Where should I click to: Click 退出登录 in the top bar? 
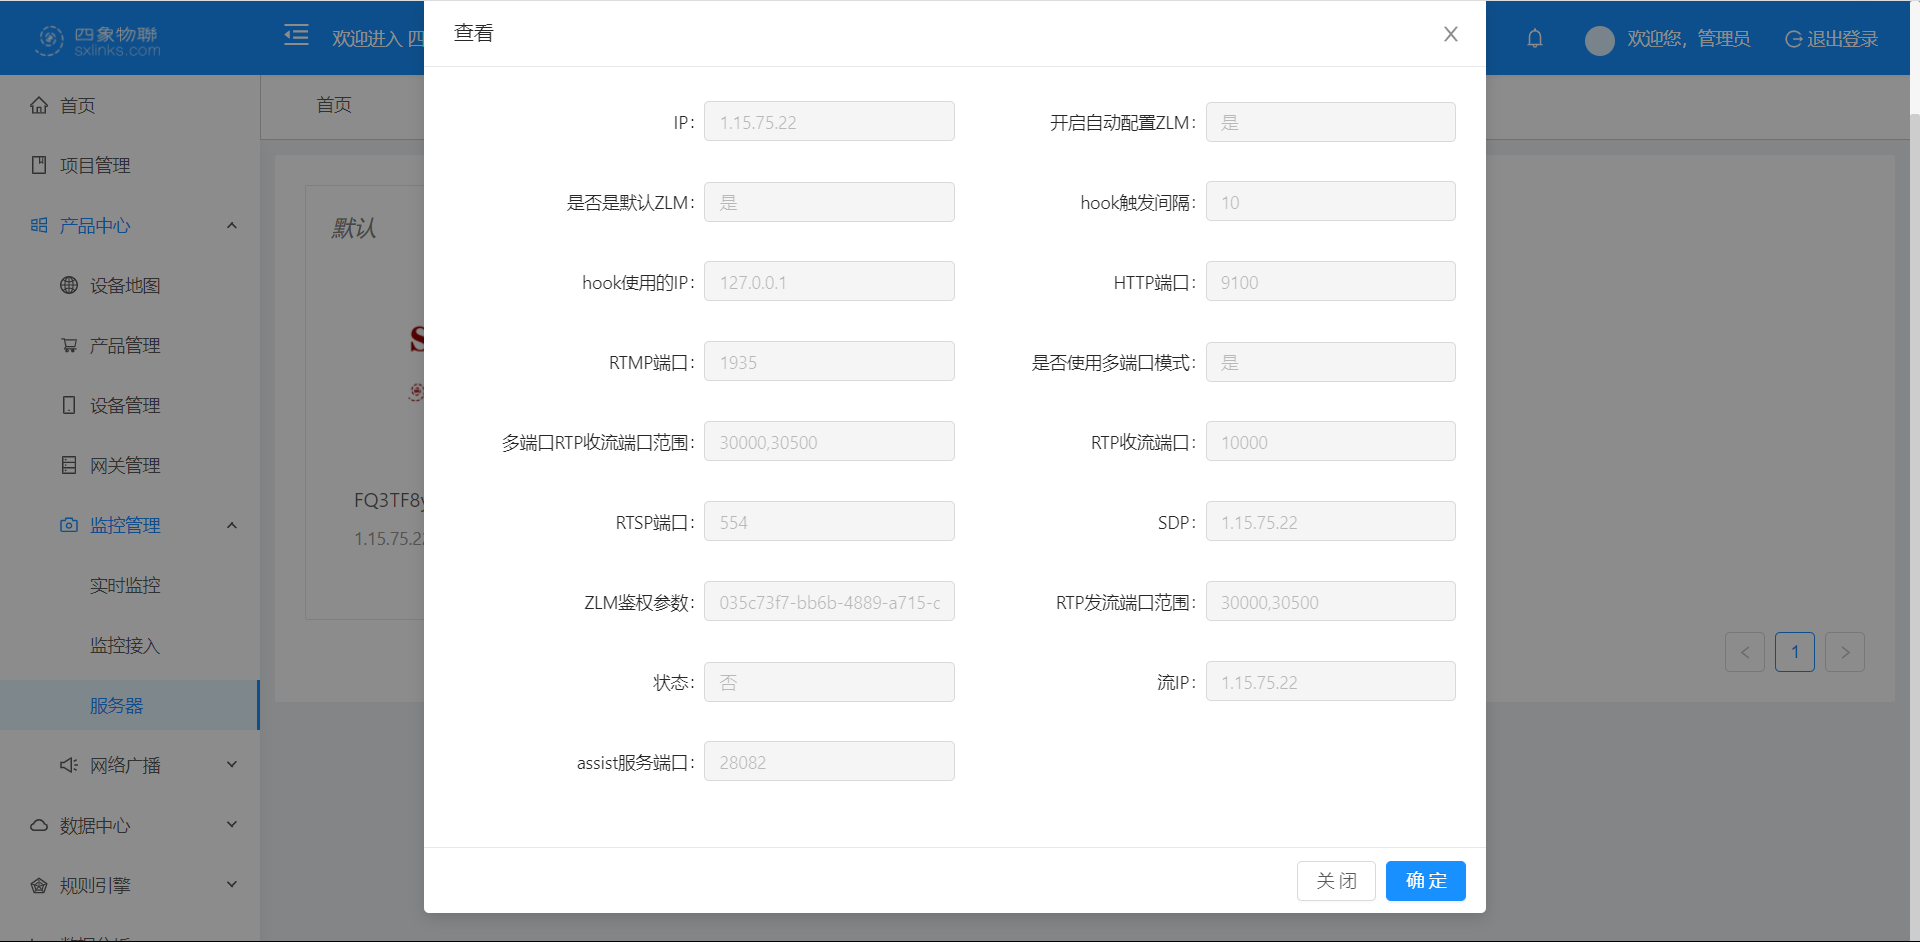(1842, 39)
